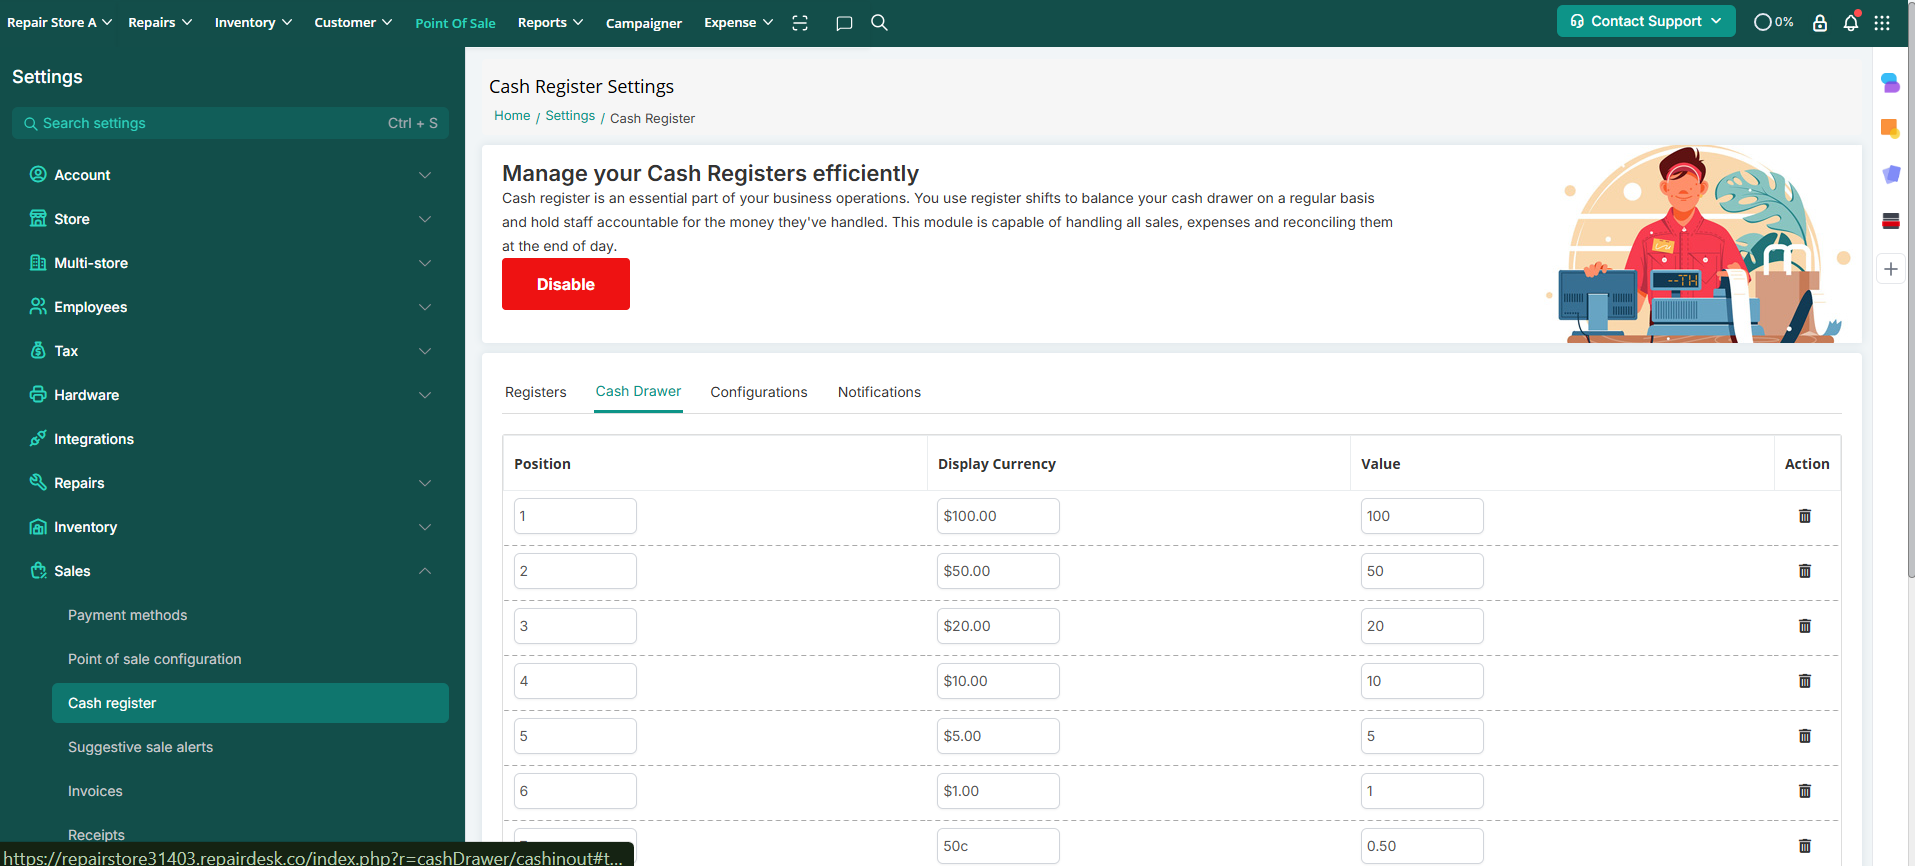Viewport: 1915px width, 866px height.
Task: Open Payment methods in Sales settings
Action: tap(127, 615)
